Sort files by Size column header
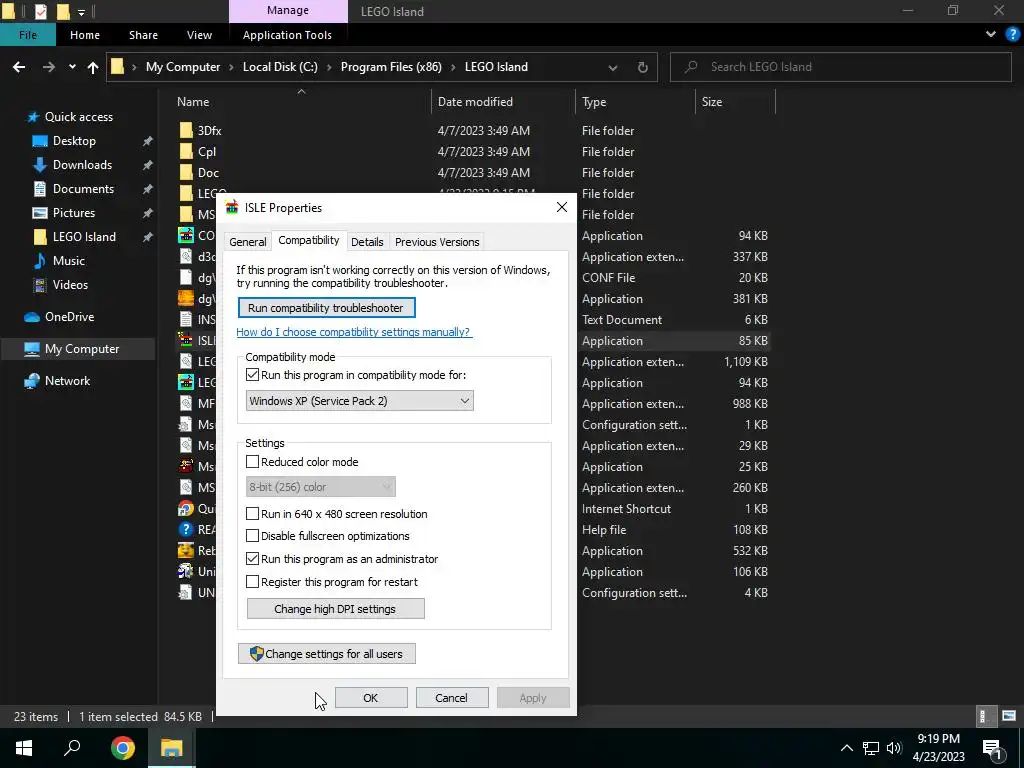 (735, 102)
